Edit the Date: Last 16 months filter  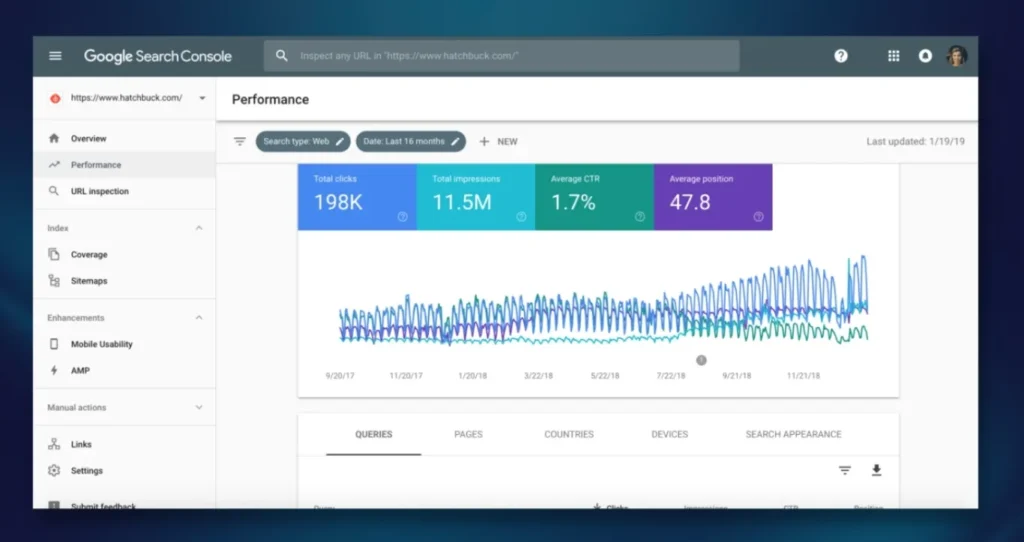click(410, 142)
